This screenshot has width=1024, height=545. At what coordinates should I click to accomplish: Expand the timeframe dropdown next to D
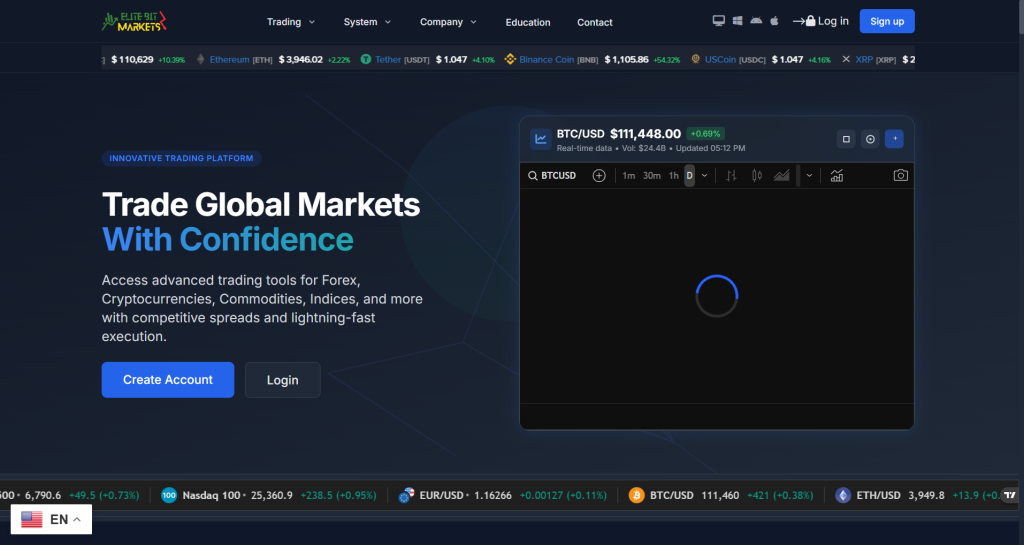point(705,176)
